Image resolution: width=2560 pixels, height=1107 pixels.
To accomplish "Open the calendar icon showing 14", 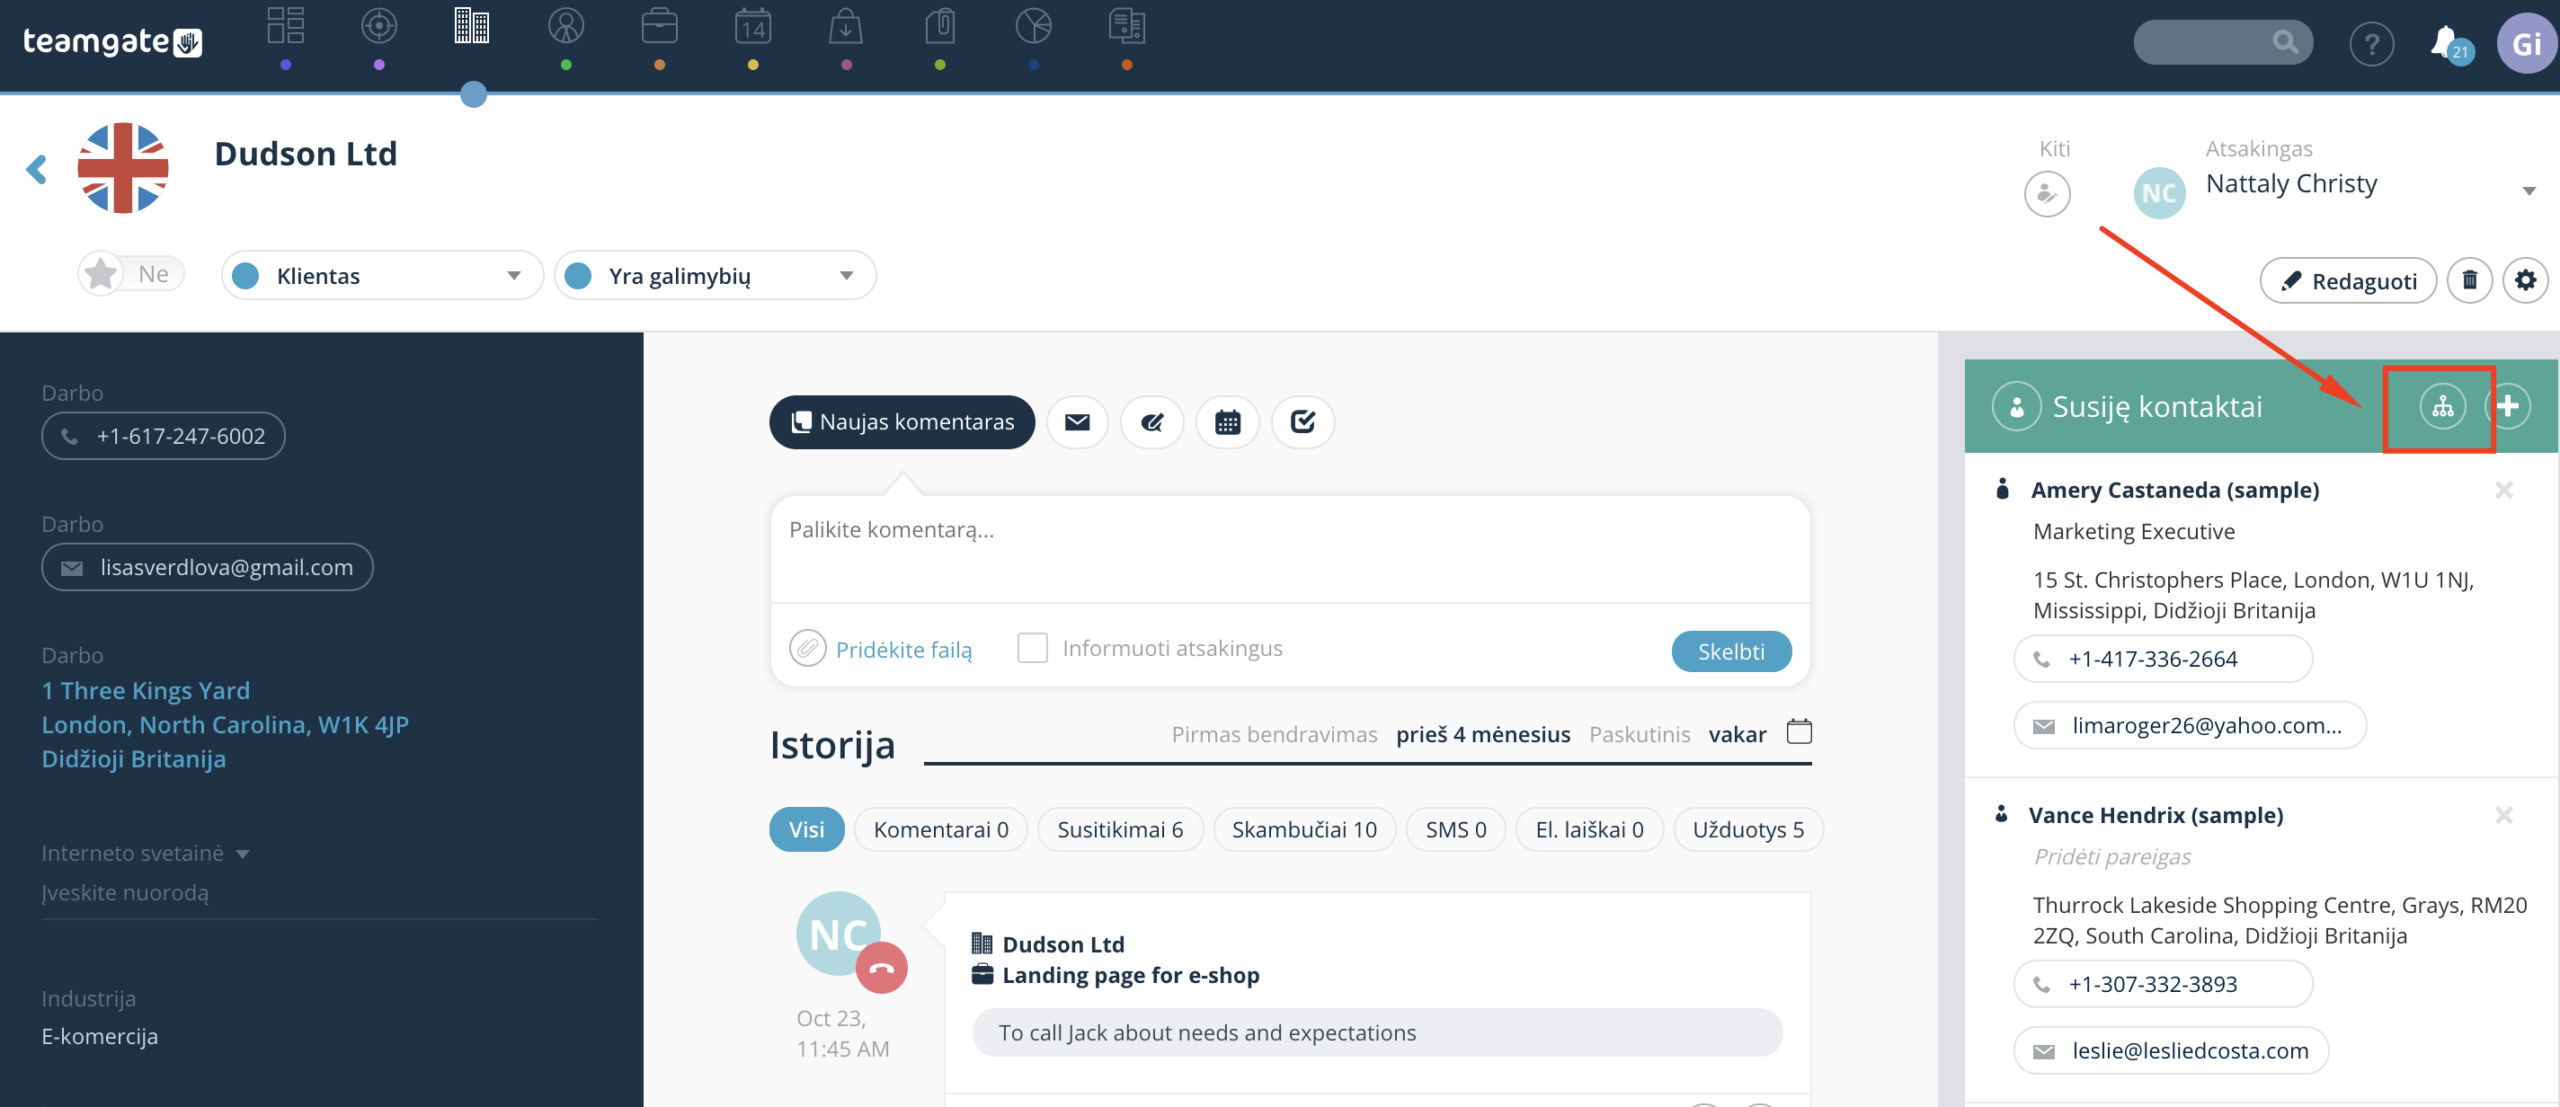I will point(753,26).
